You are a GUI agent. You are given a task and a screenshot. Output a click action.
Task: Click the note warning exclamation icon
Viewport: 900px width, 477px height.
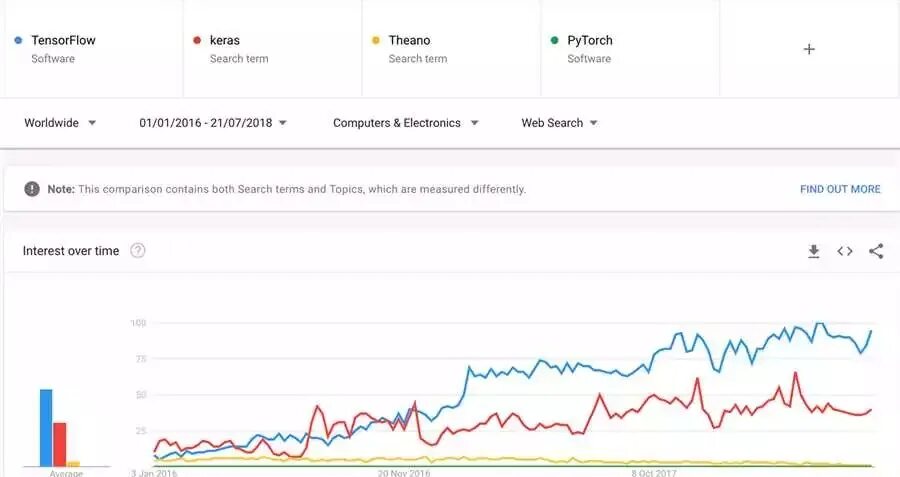click(x=32, y=189)
